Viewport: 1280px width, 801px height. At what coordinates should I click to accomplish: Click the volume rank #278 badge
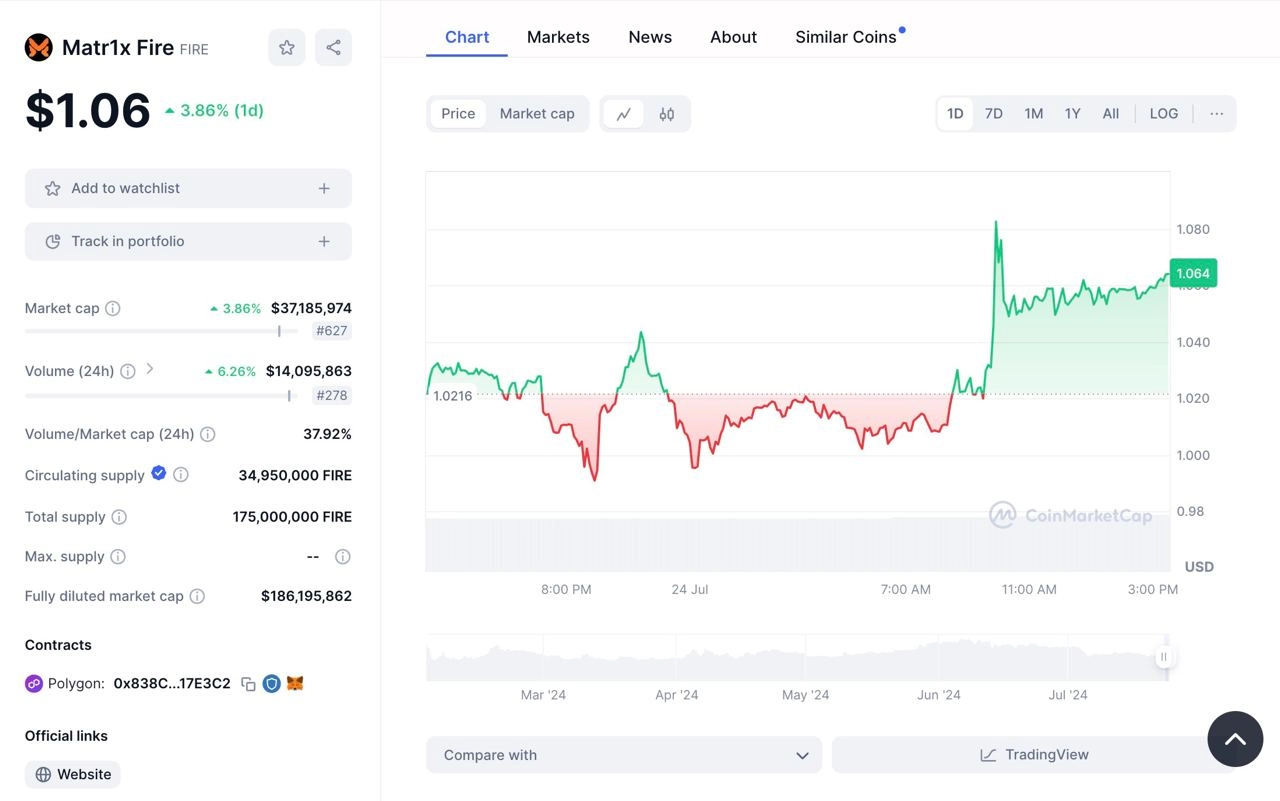(332, 395)
